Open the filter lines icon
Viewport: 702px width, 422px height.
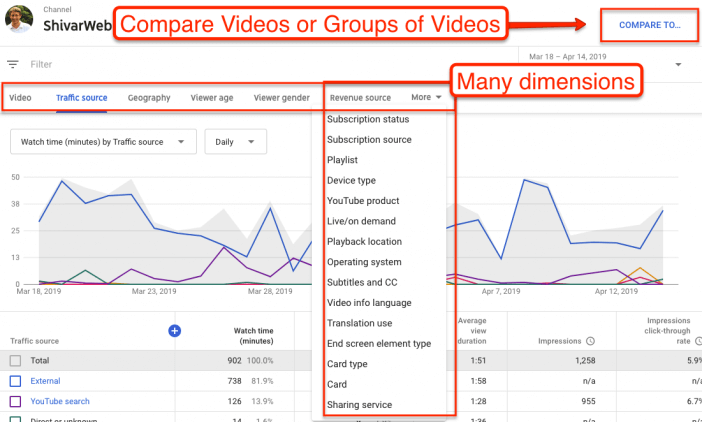[x=13, y=64]
